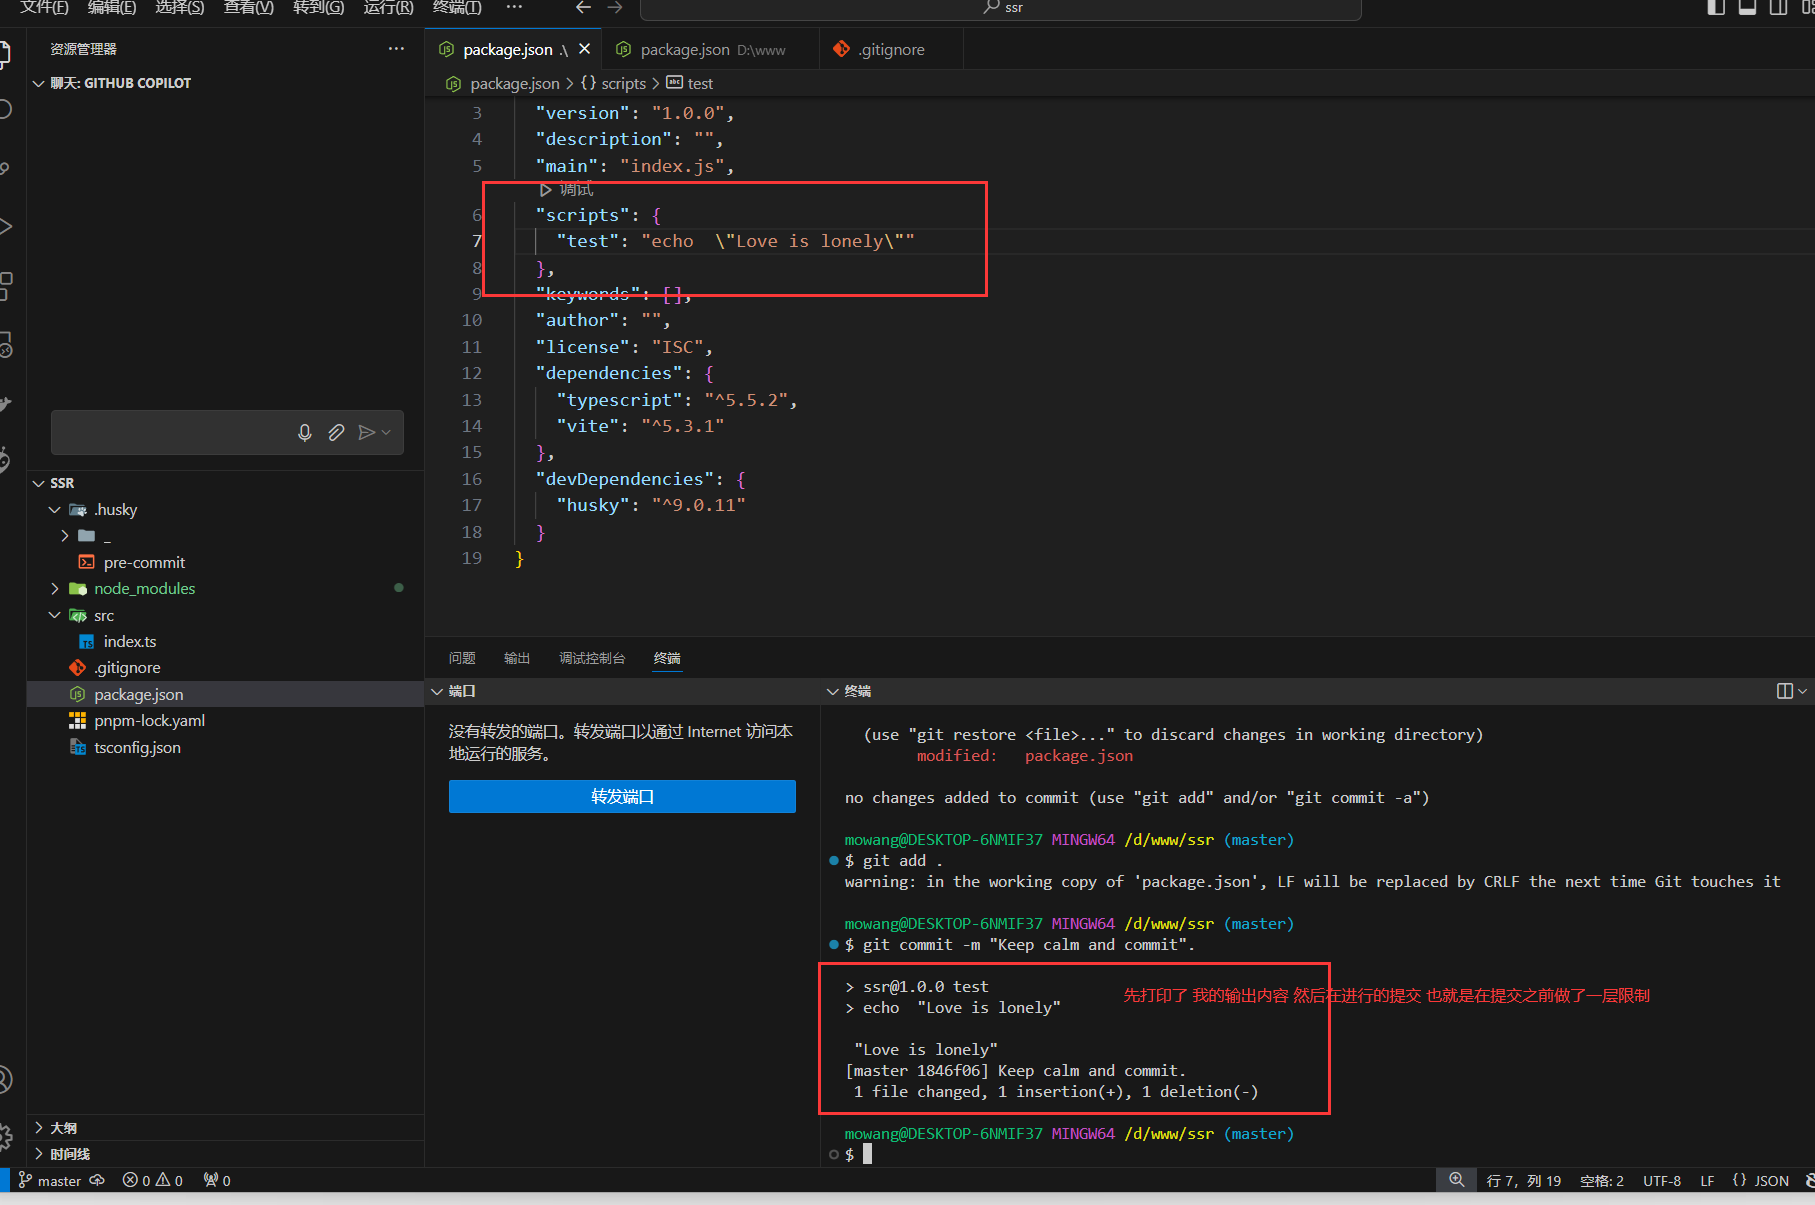Open the terminal split dropdown chevron
Screen dimensions: 1815x1205
pos(1803,692)
